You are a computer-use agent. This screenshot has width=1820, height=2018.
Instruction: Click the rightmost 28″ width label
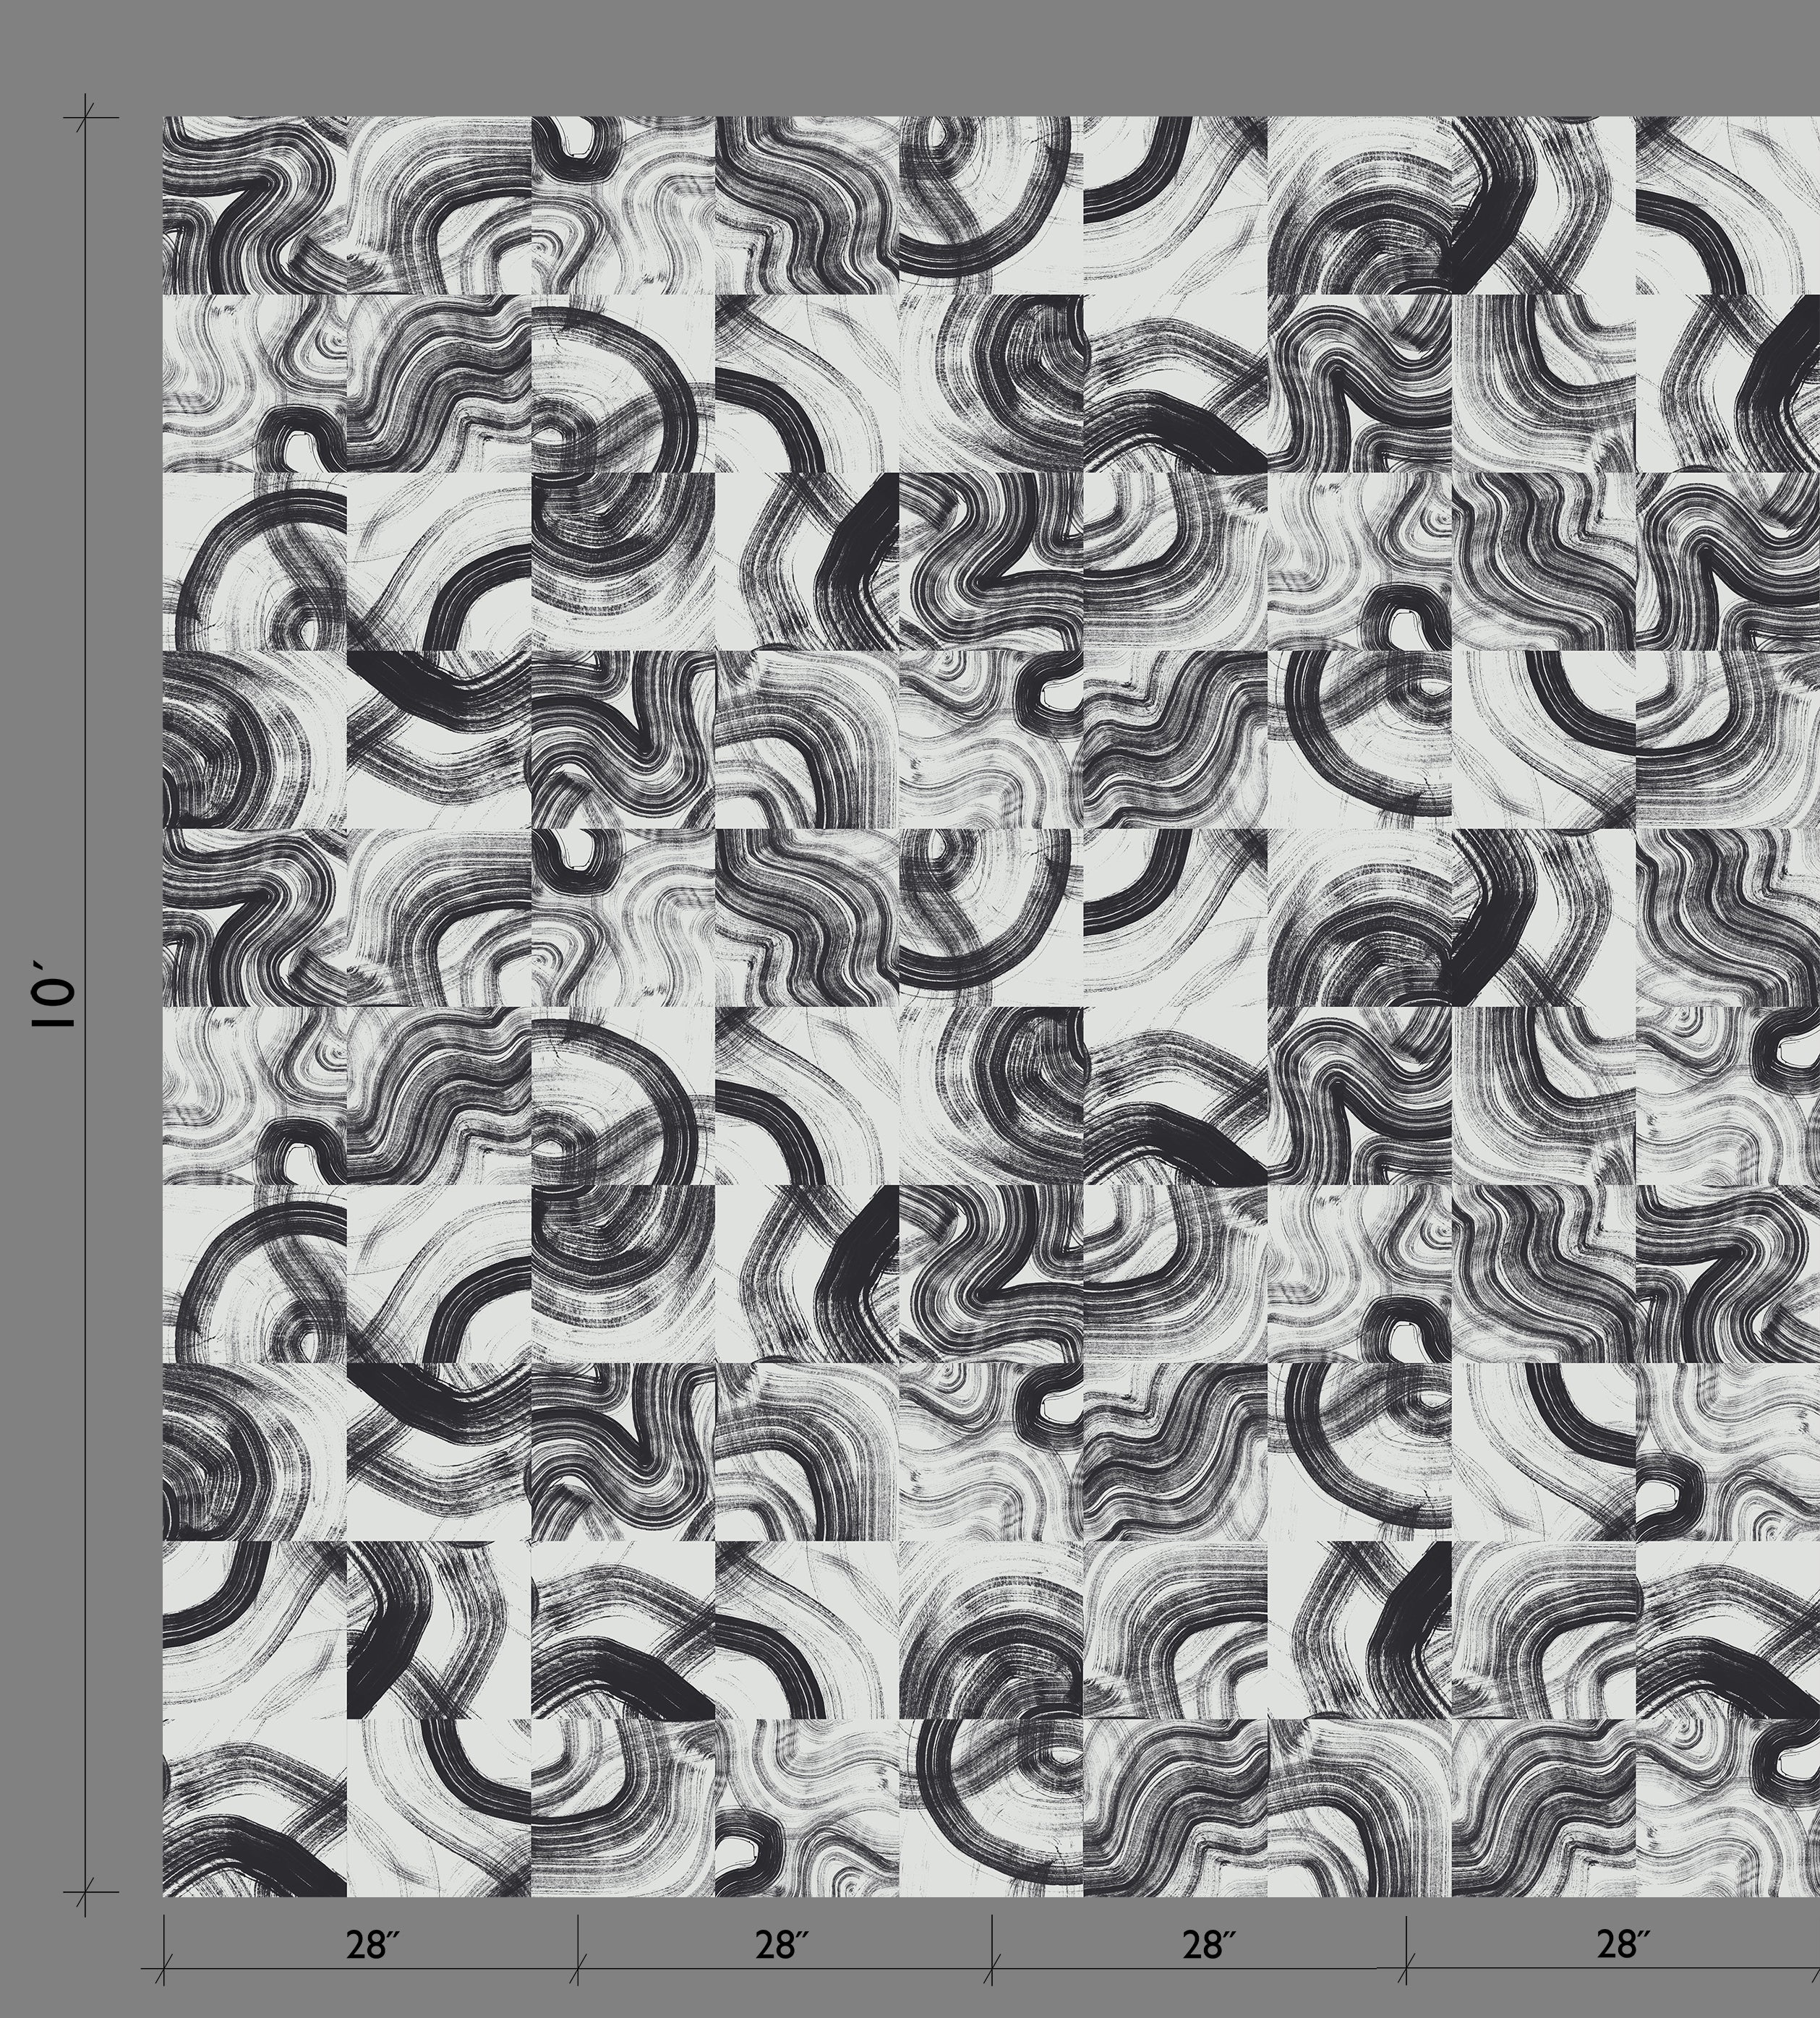[1622, 1944]
